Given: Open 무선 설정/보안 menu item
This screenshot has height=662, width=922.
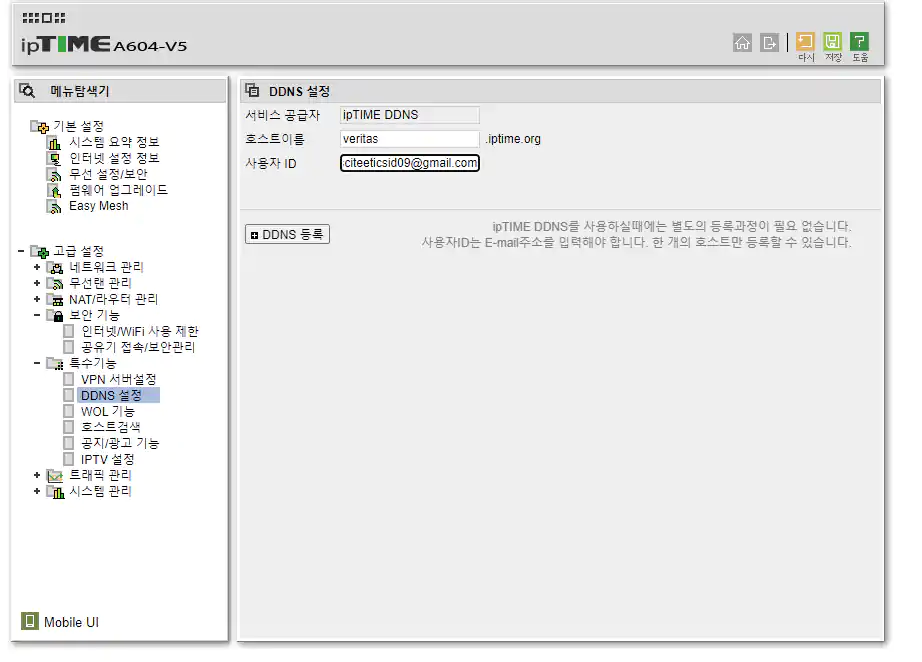Looking at the screenshot, I should 108,174.
